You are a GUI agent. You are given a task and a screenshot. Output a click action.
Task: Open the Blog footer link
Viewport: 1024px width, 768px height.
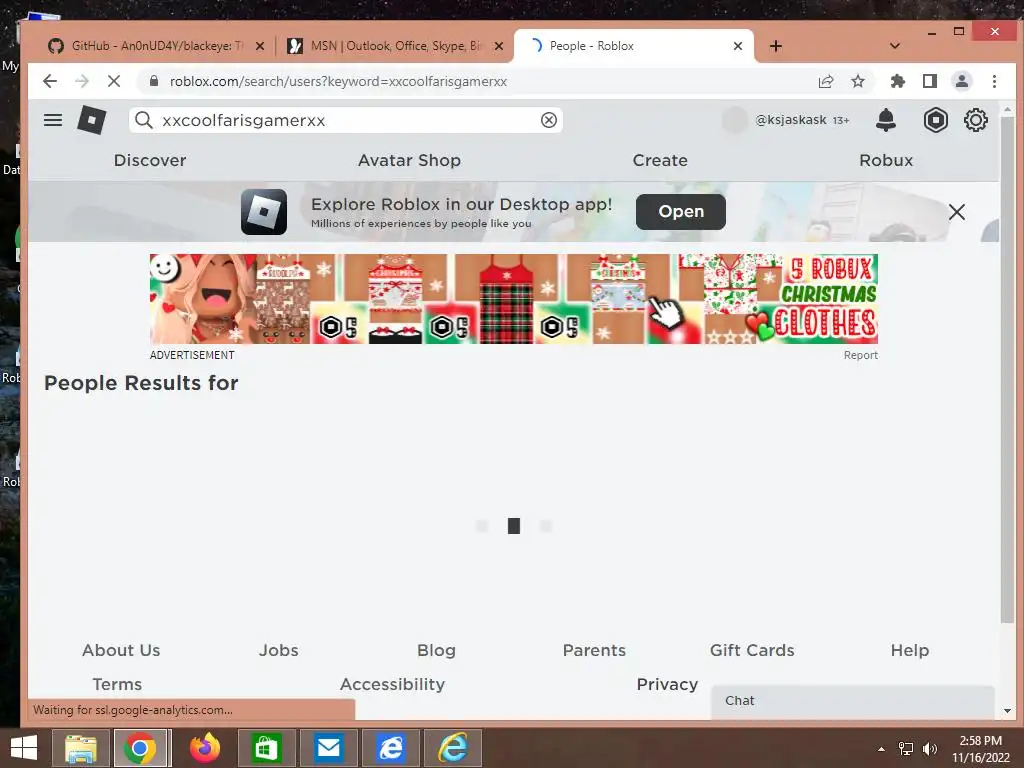(436, 650)
